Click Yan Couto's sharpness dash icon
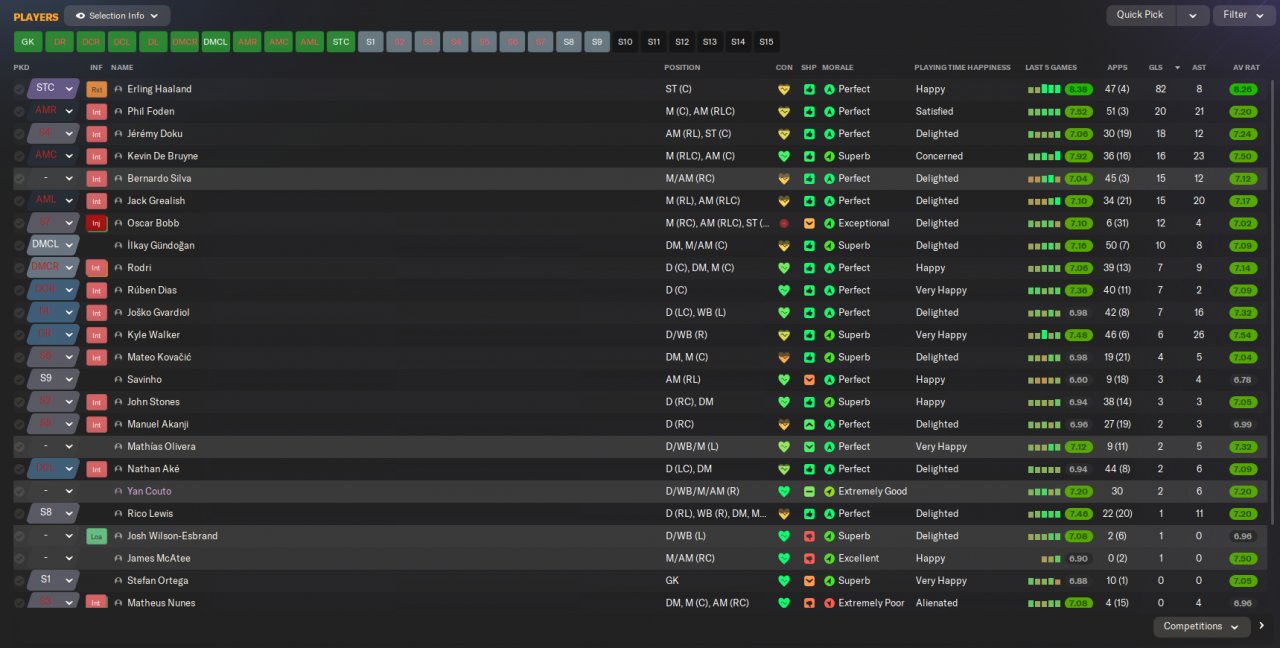This screenshot has width=1280, height=648. (x=809, y=491)
